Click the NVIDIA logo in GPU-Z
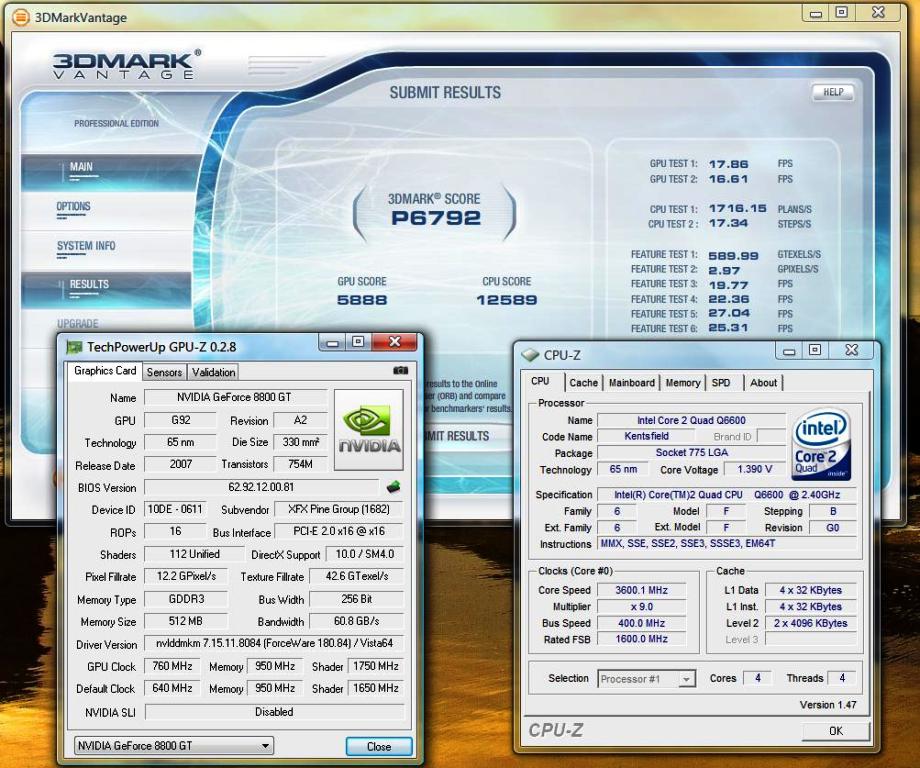Screen dimensions: 920x768 [368, 429]
